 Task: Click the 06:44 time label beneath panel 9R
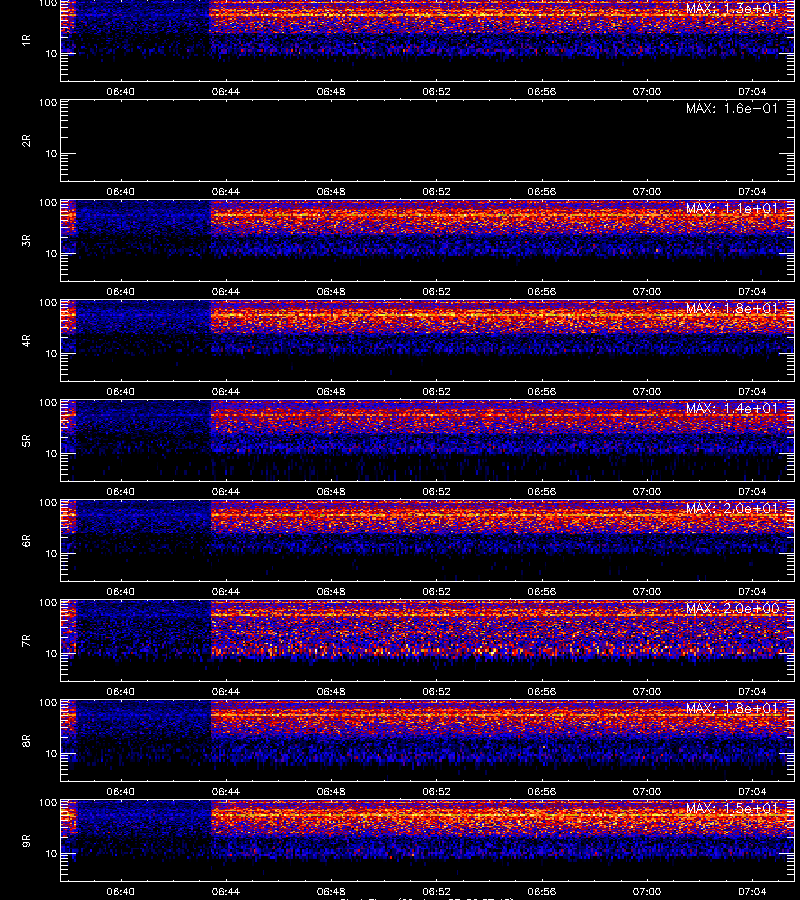(x=226, y=892)
